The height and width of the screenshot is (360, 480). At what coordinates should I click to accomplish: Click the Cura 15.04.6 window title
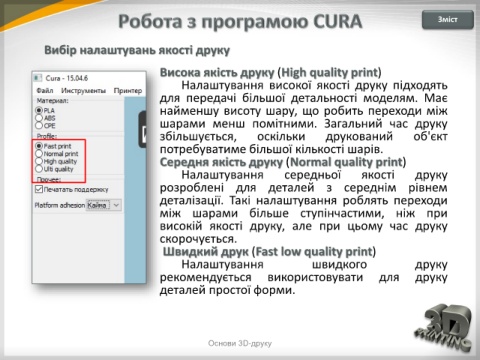pos(67,78)
